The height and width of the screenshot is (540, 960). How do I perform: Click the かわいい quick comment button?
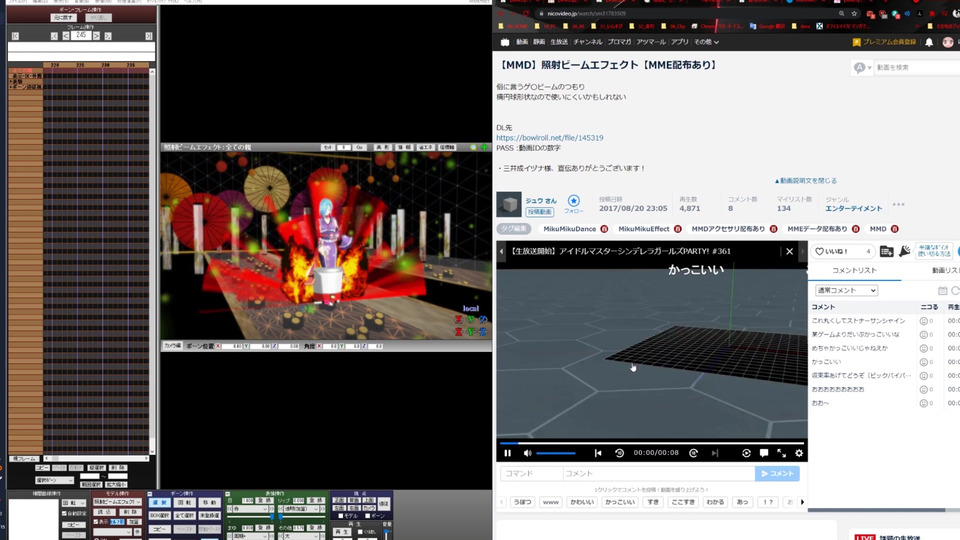[x=582, y=502]
